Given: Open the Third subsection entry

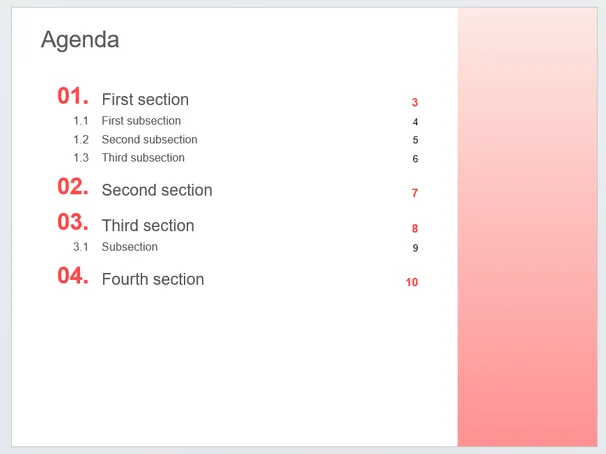Looking at the screenshot, I should 143,158.
